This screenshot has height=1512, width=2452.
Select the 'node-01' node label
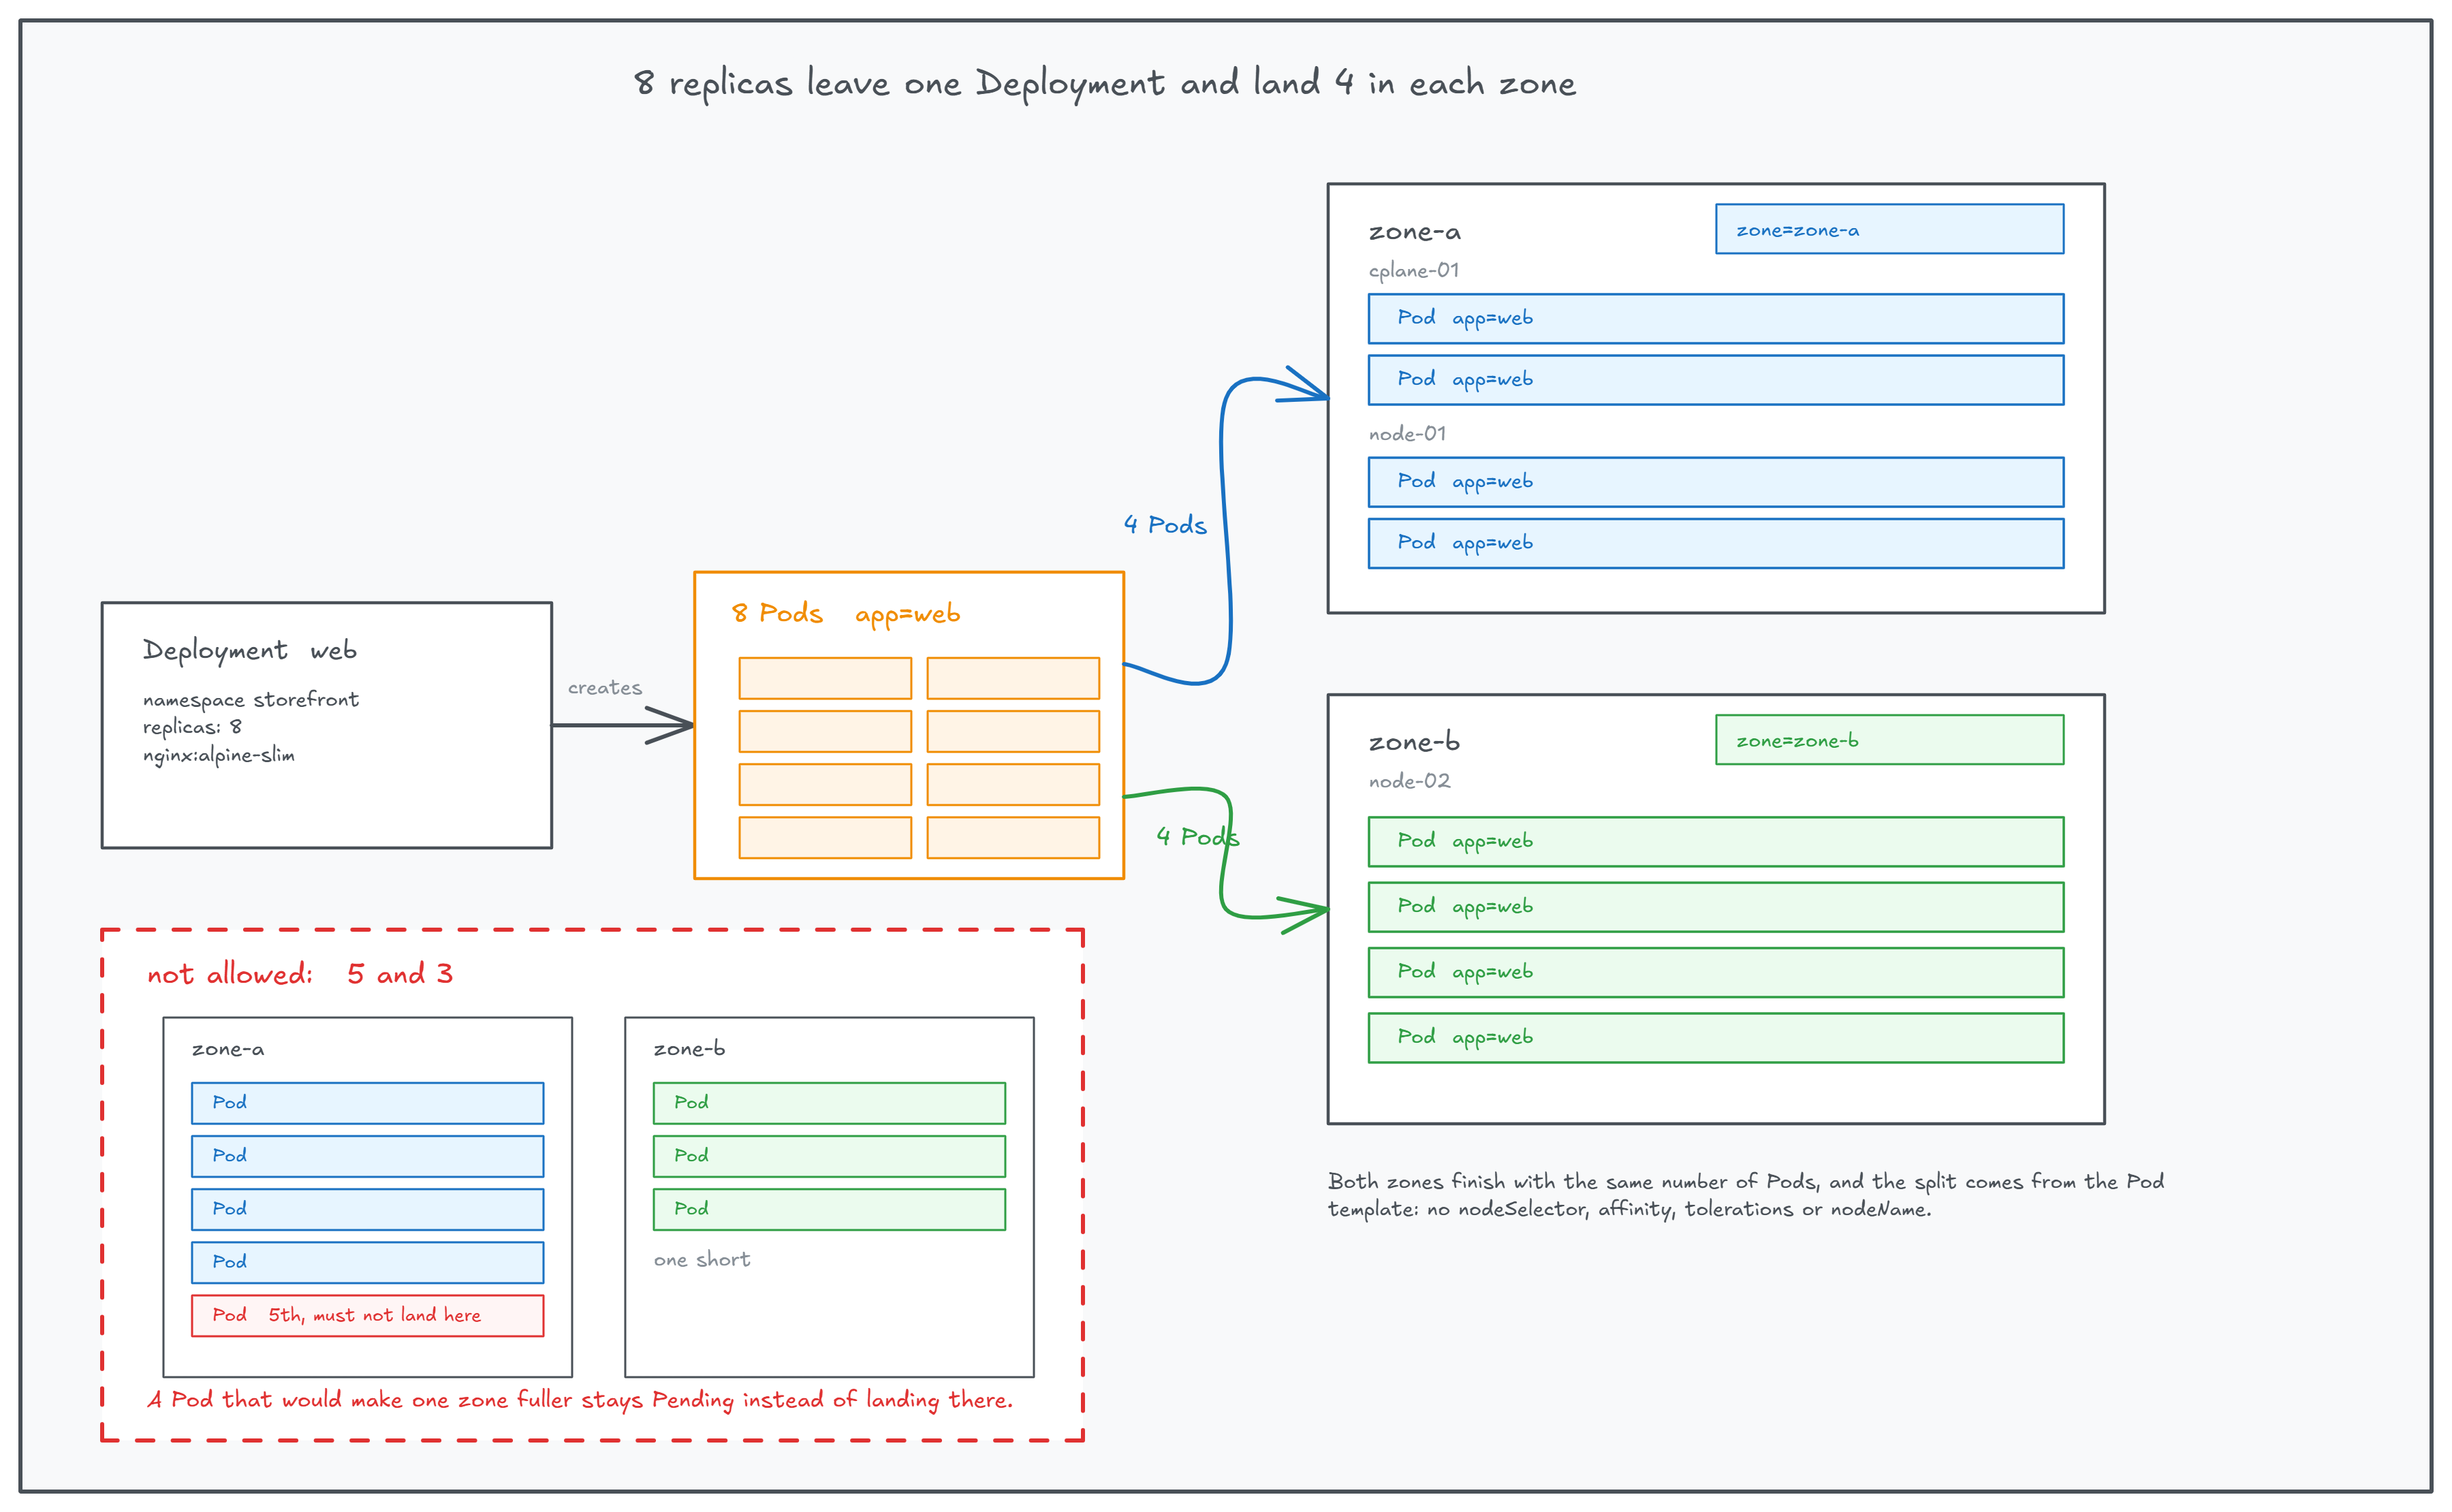[1407, 434]
